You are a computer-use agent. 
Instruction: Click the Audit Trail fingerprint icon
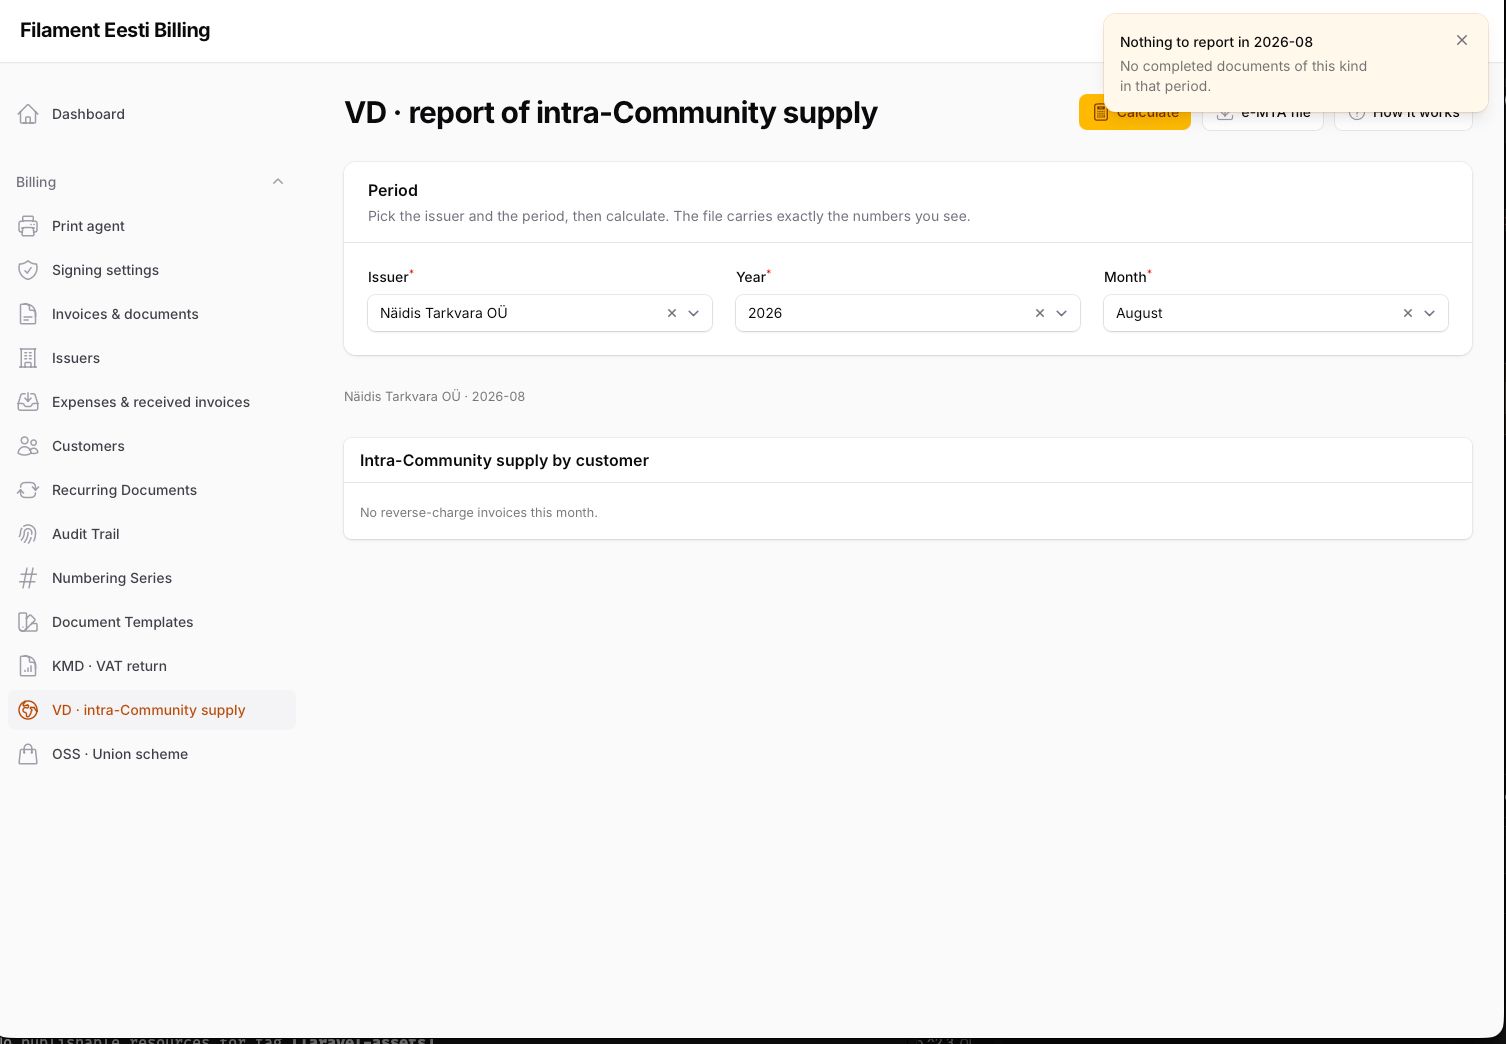tap(28, 534)
